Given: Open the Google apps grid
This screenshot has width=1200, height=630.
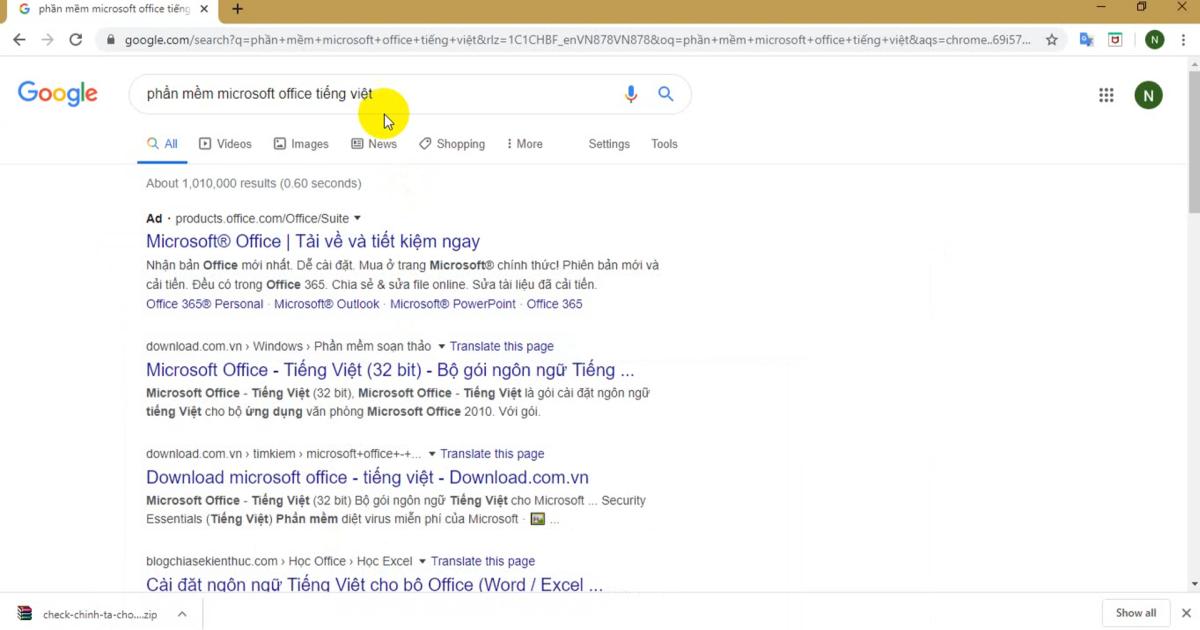Looking at the screenshot, I should tap(1106, 95).
